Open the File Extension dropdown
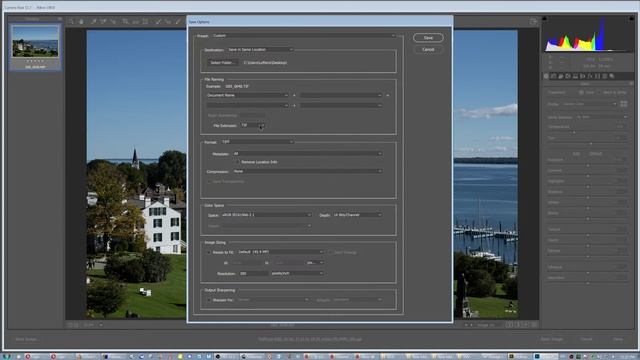 (253, 125)
